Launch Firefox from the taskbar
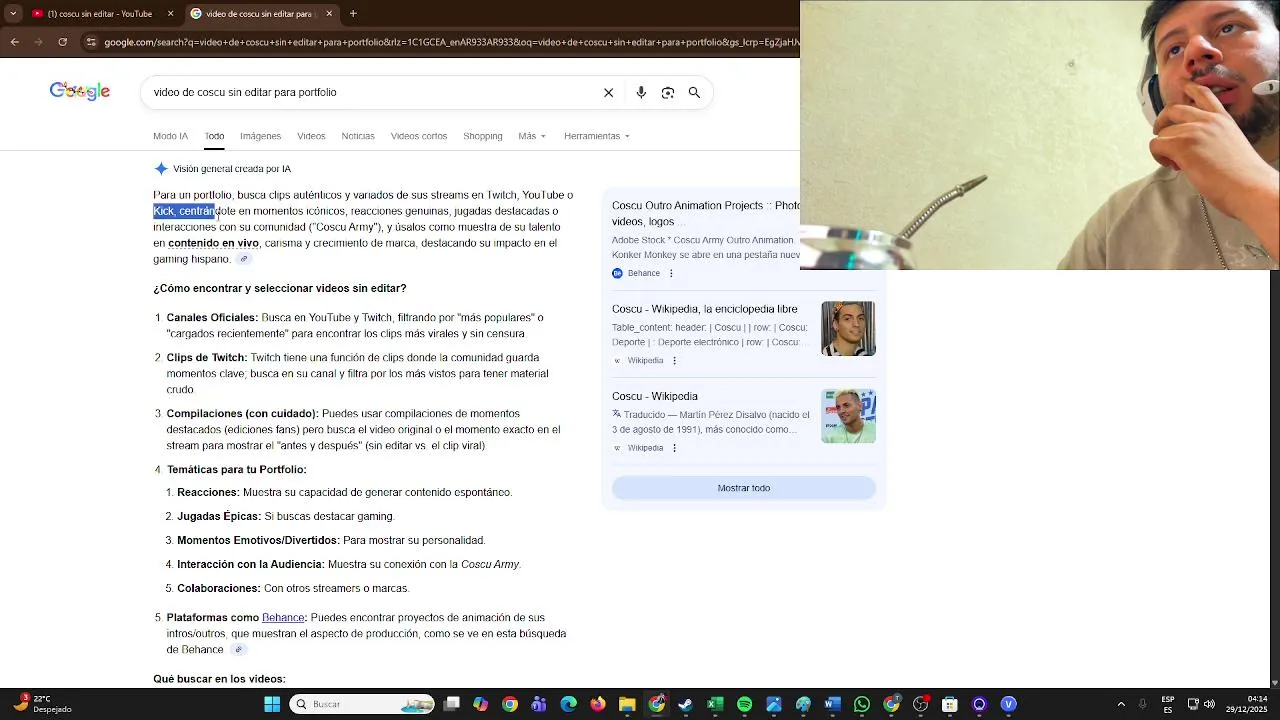Viewport: 1280px width, 720px height. 598,704
